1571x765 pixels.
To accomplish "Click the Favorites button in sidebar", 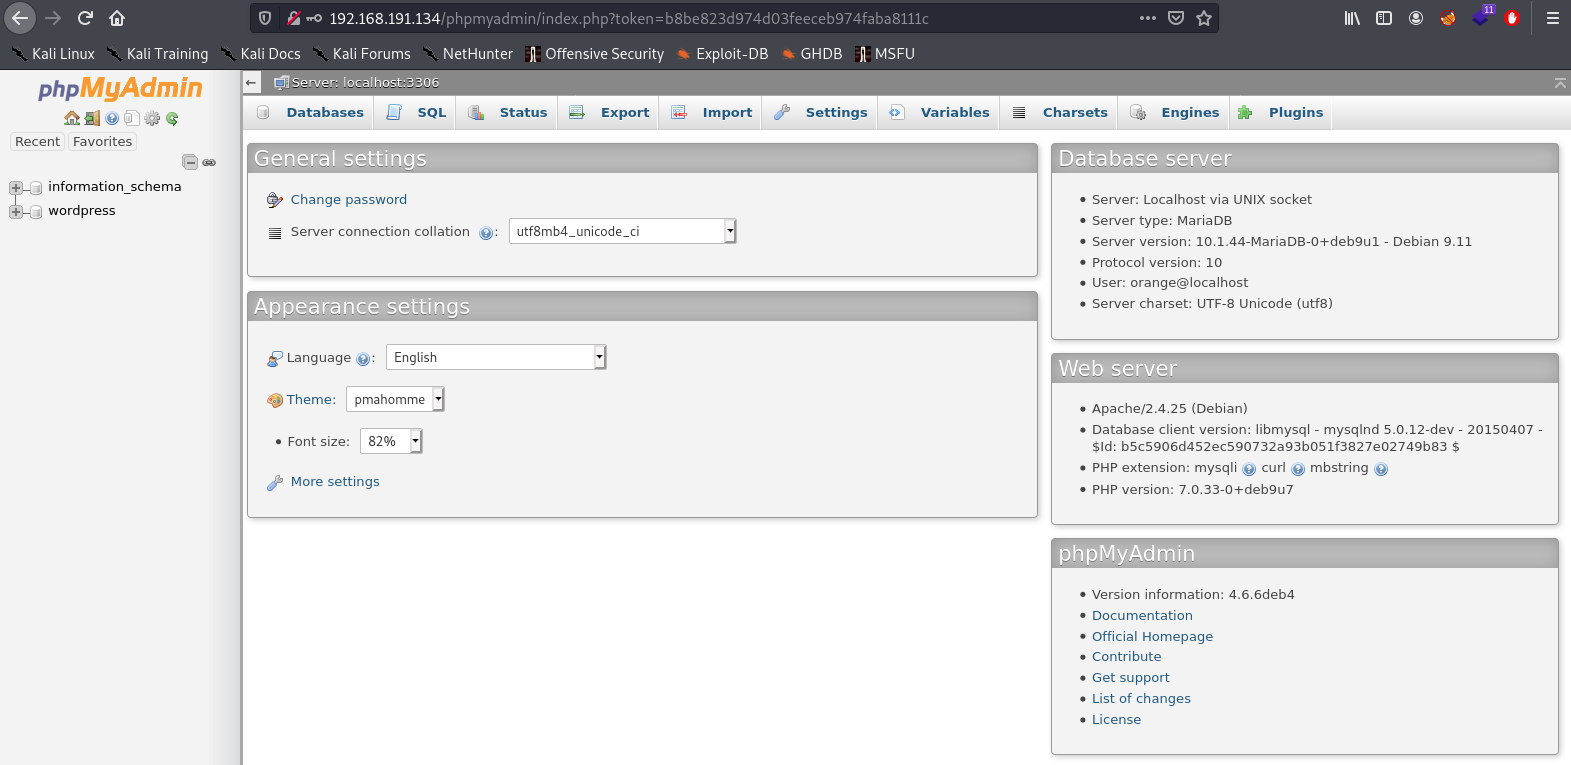I will click(x=102, y=142).
